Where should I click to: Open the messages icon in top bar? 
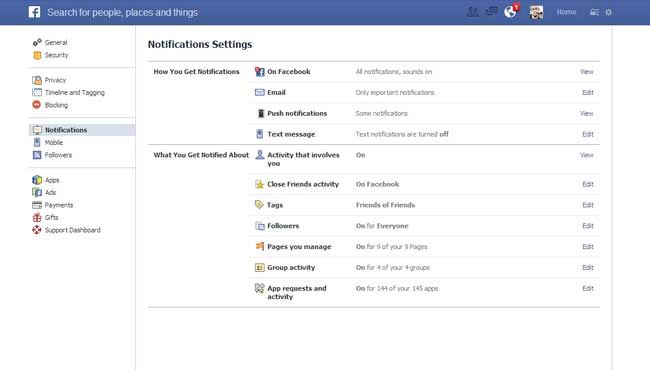(x=492, y=12)
